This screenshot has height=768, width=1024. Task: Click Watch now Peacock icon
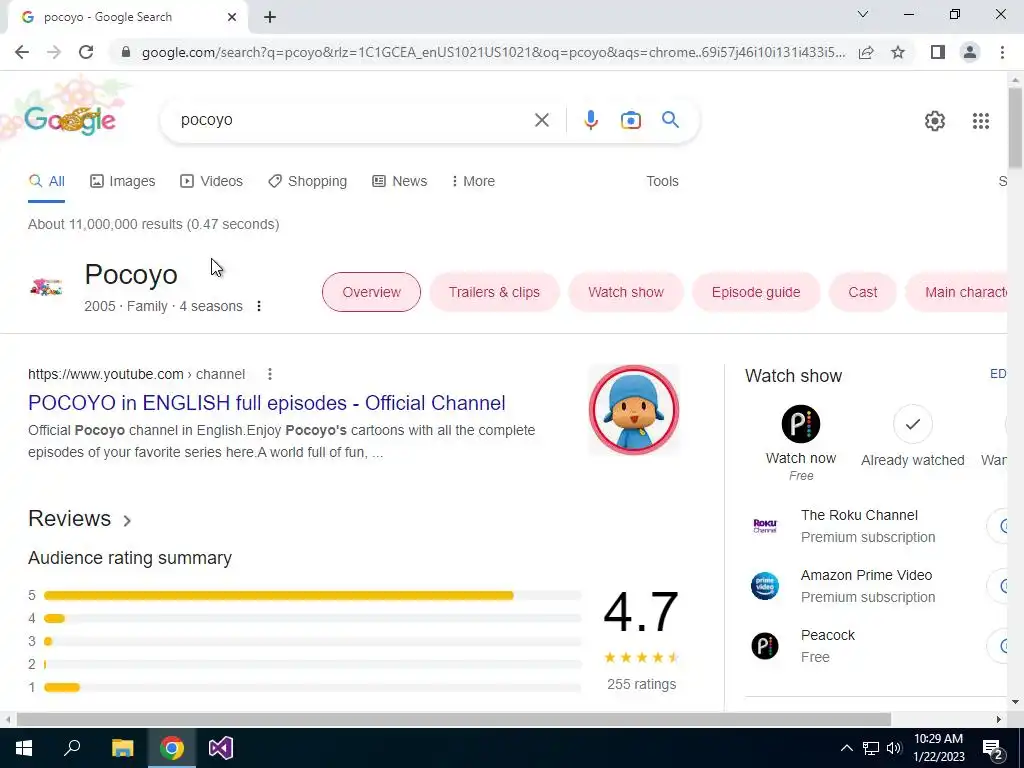coord(801,424)
